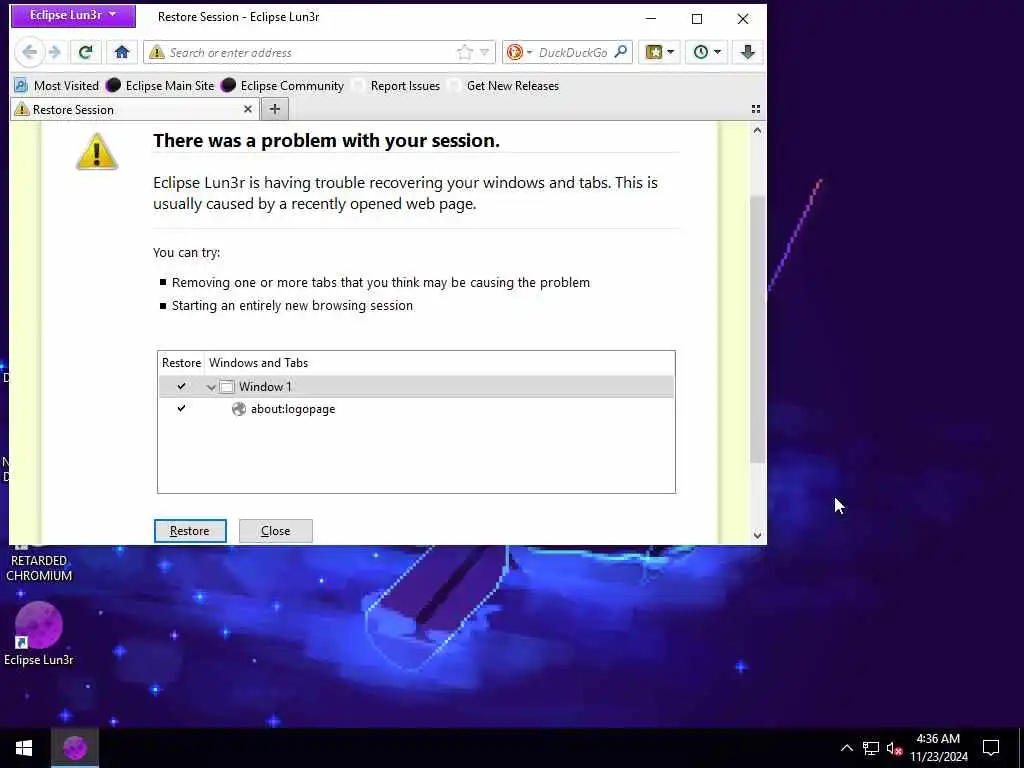This screenshot has height=768, width=1024.
Task: Go to the home page icon
Action: coord(121,52)
